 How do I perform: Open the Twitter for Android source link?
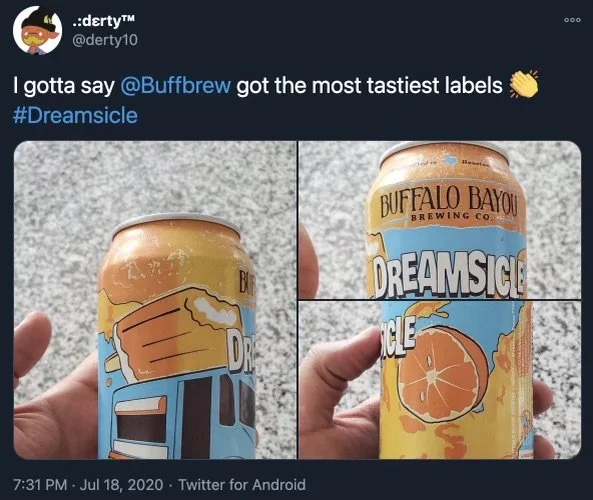pyautogui.click(x=242, y=484)
